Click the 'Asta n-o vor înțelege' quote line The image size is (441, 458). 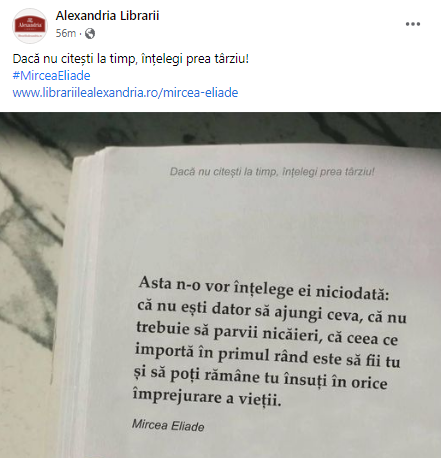click(x=264, y=289)
